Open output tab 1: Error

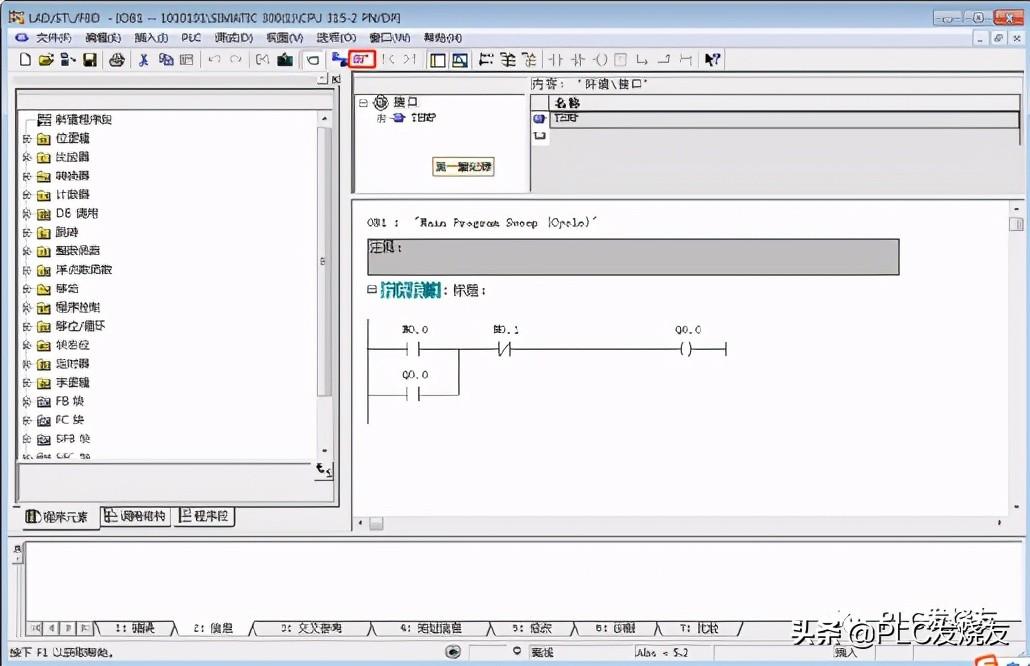click(x=135, y=629)
